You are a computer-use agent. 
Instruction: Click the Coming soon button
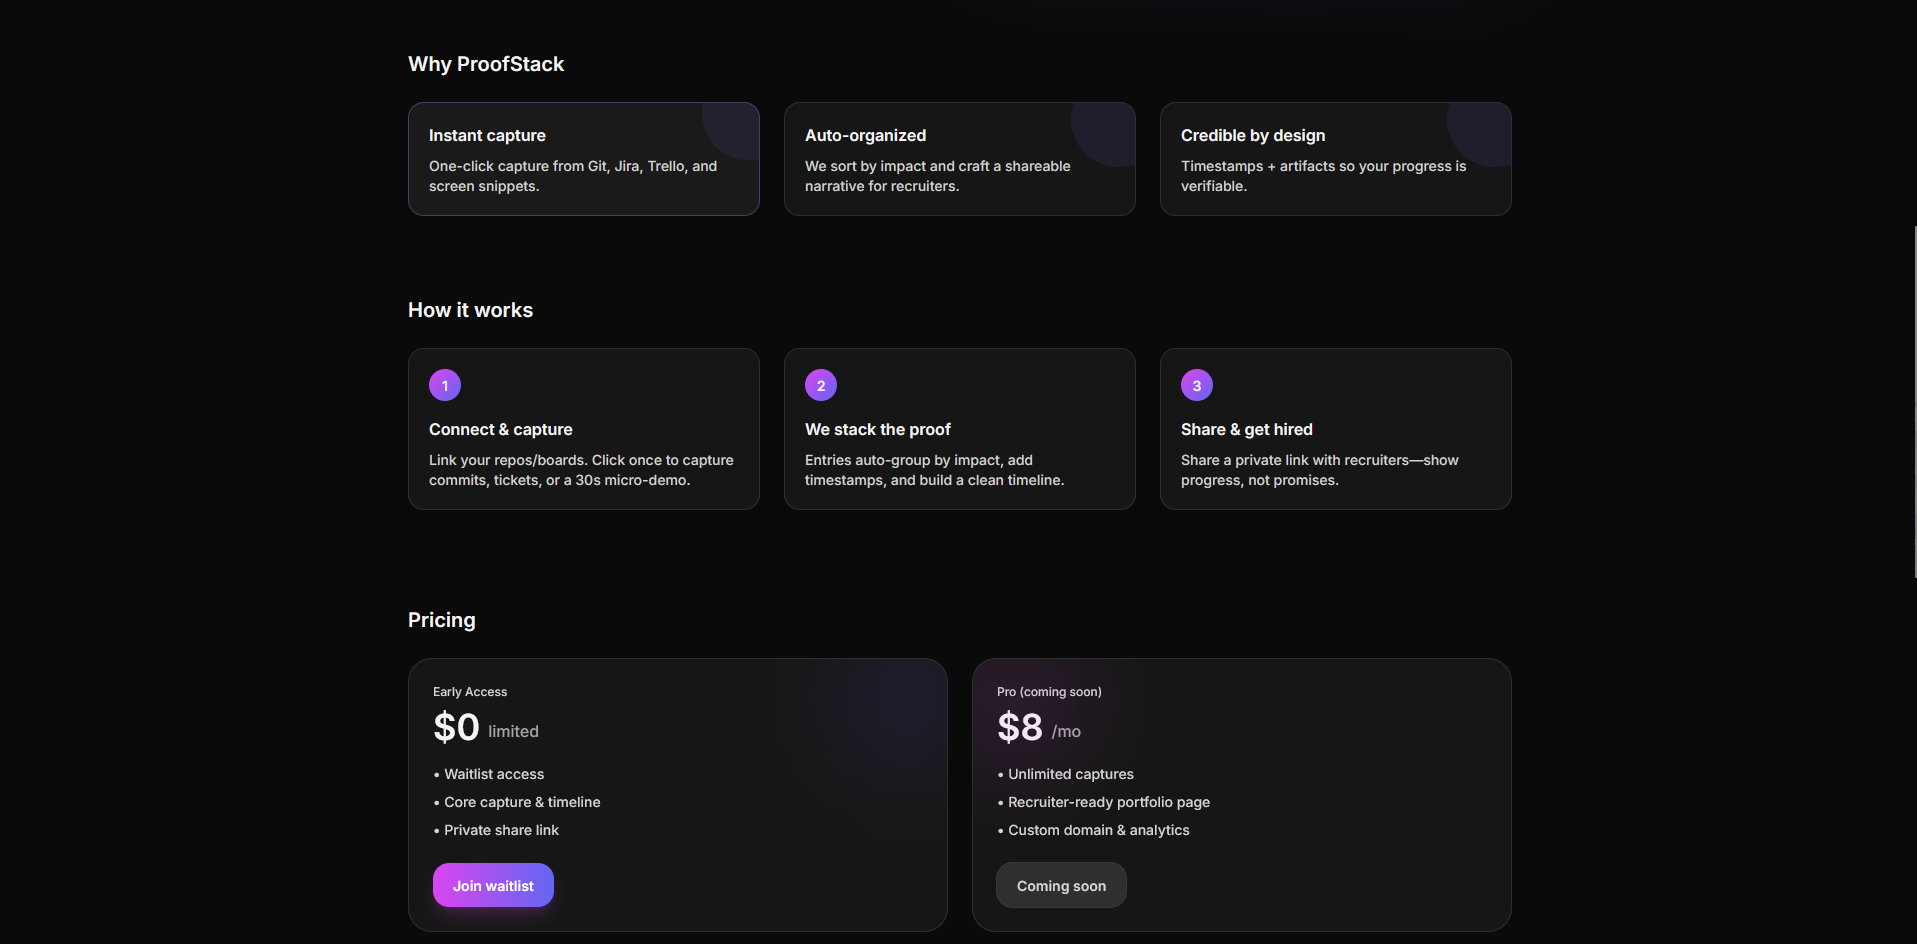1060,885
